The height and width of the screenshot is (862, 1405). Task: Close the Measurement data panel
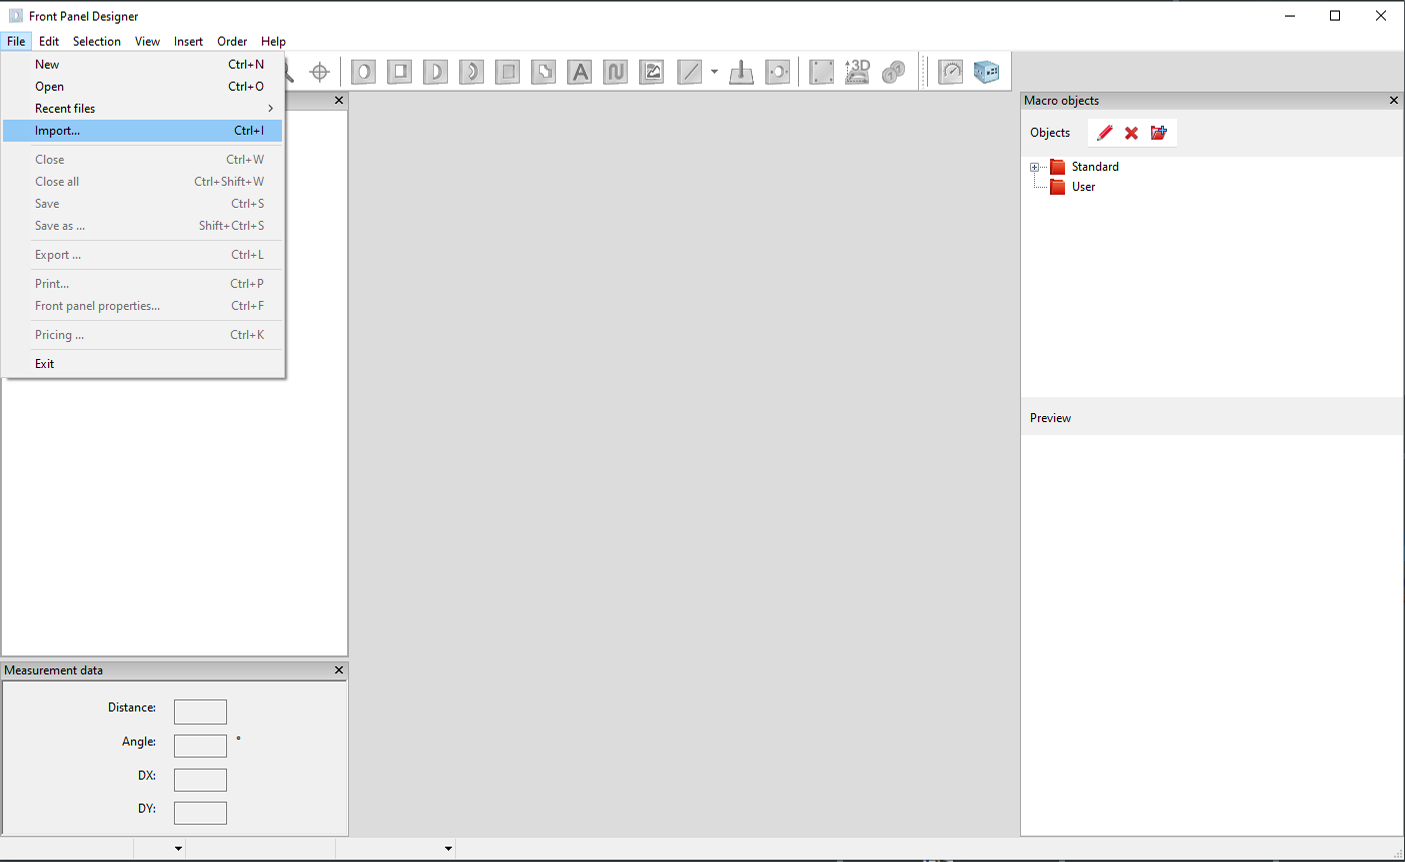pos(338,670)
